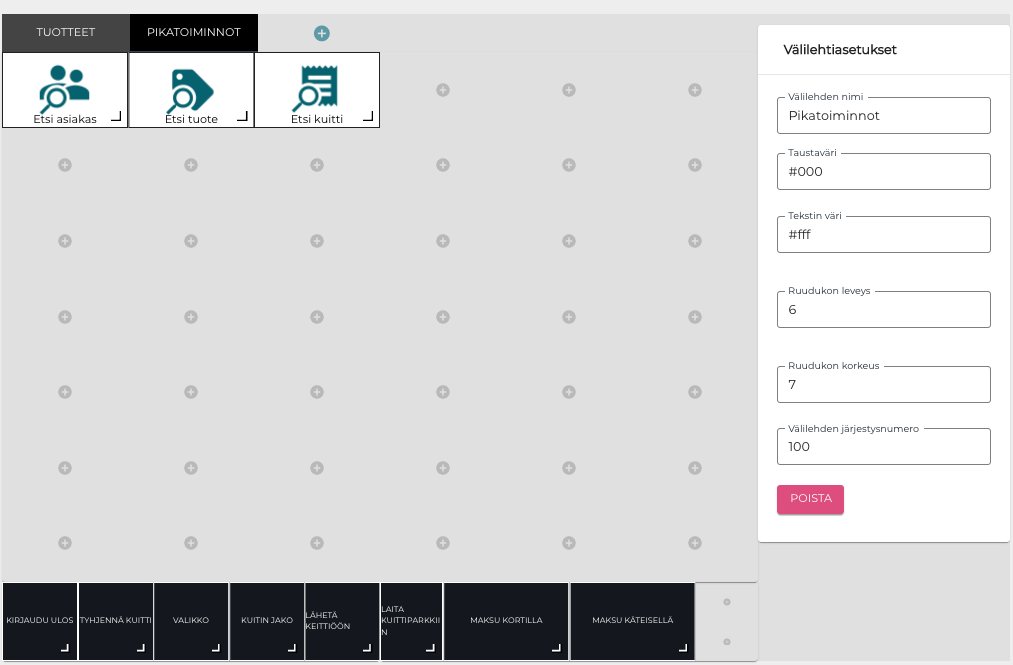The width and height of the screenshot is (1013, 665).
Task: Click the Kirjaudu ulos button
Action: point(40,620)
